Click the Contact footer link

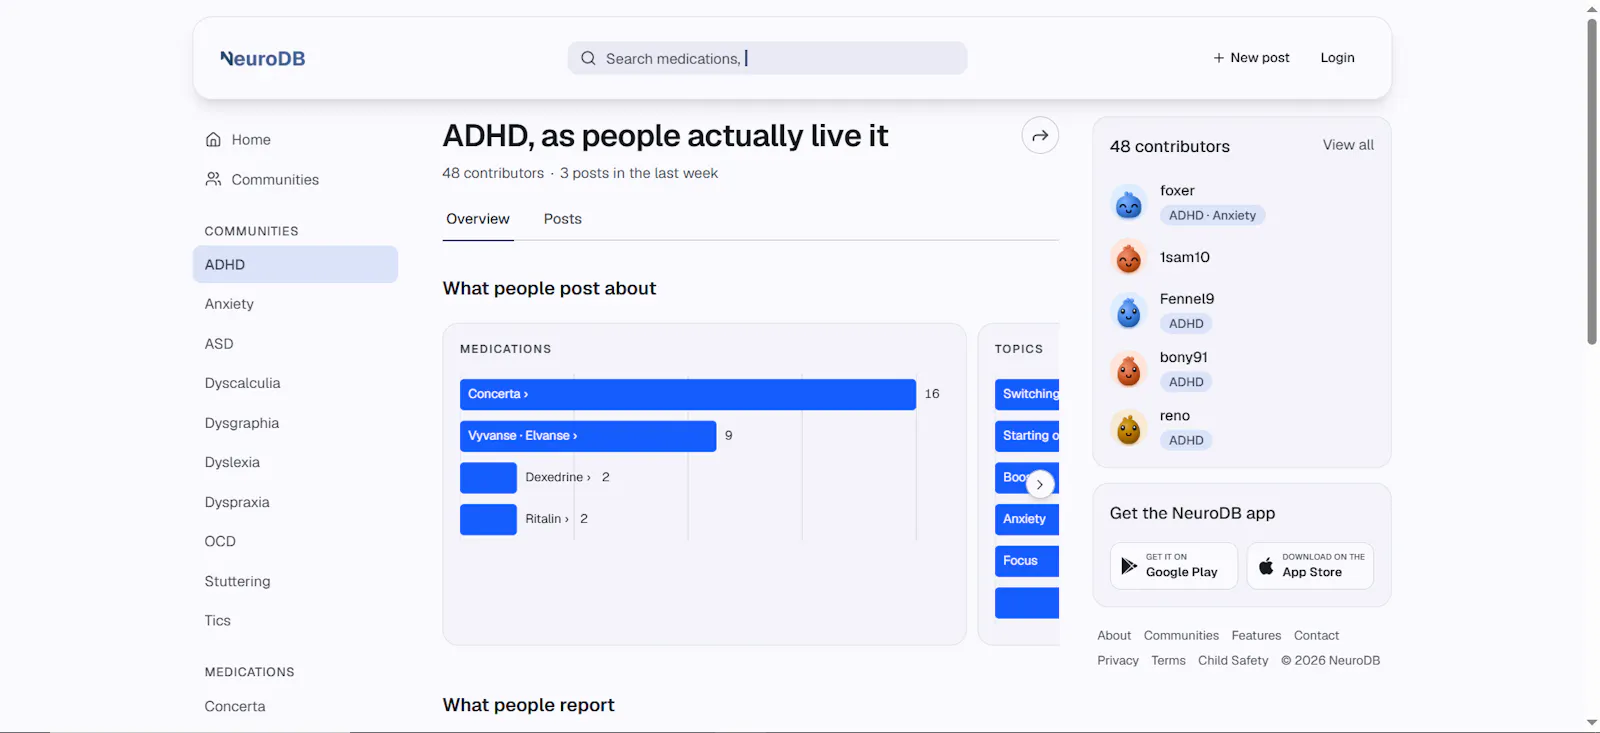pos(1316,635)
